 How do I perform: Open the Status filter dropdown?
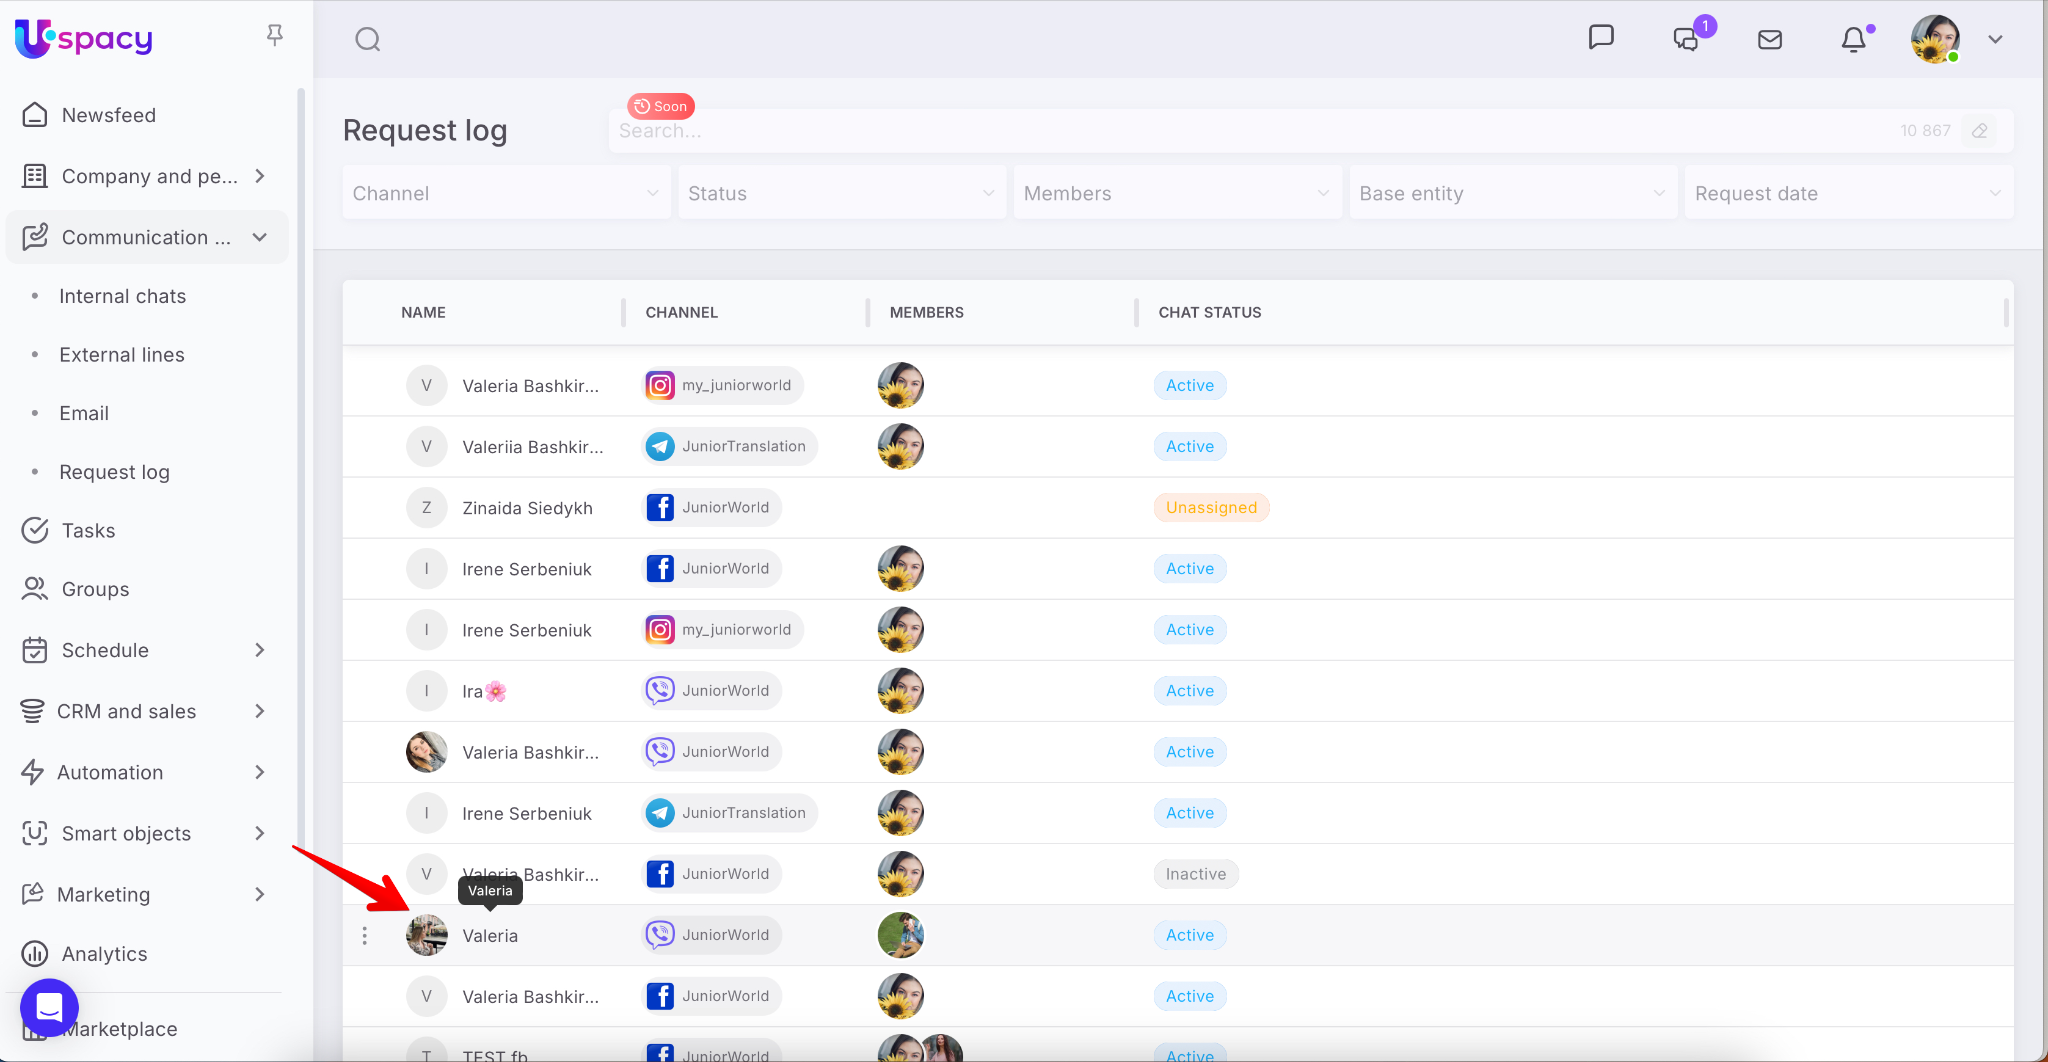click(x=841, y=194)
